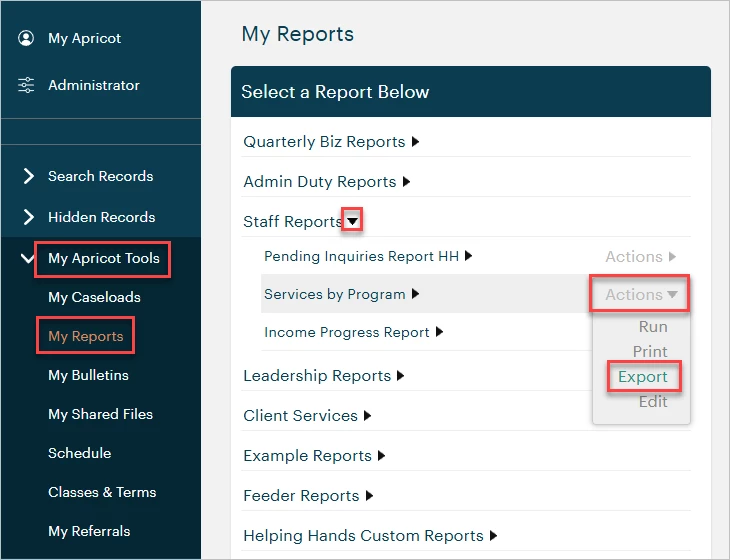
Task: Expand Admin Duty Reports arrow
Action: coord(406,182)
